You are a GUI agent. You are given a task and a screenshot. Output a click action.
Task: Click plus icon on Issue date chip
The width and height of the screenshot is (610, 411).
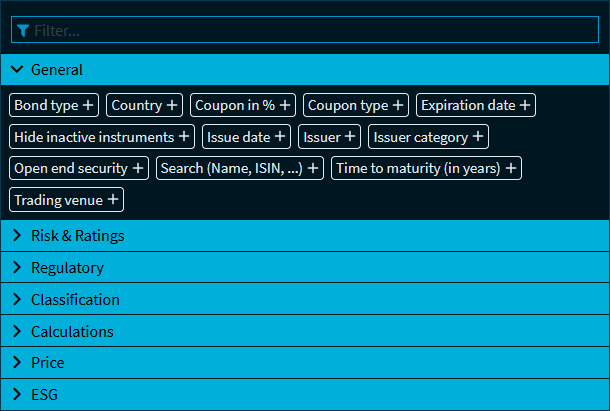[280, 136]
